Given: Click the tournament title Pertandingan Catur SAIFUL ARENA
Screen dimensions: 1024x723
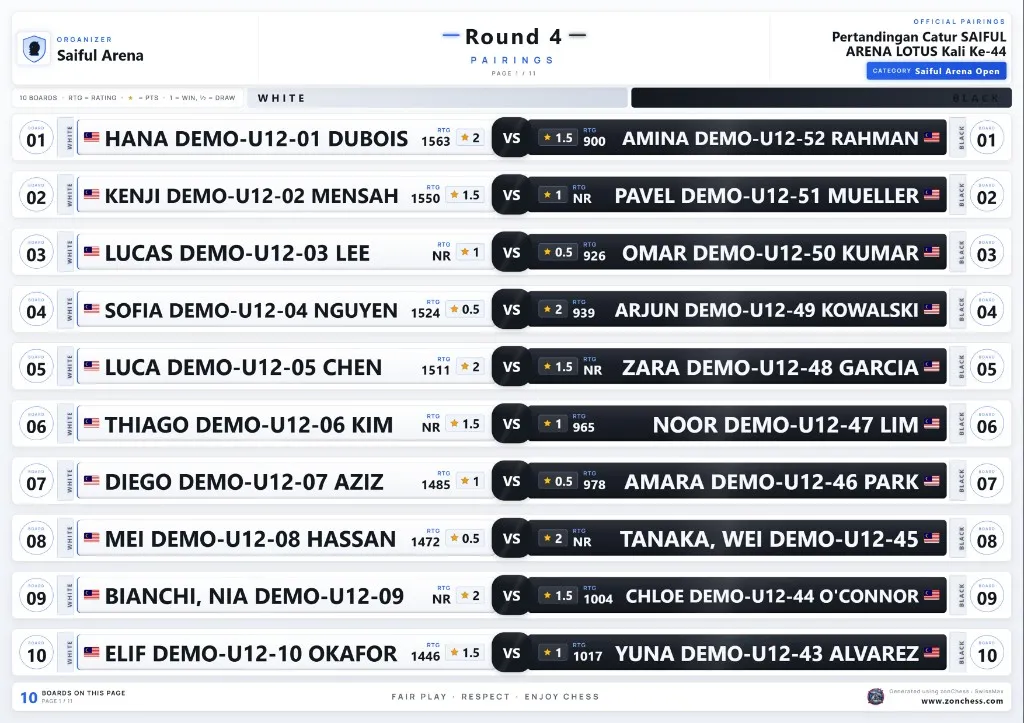Looking at the screenshot, I should 919,44.
